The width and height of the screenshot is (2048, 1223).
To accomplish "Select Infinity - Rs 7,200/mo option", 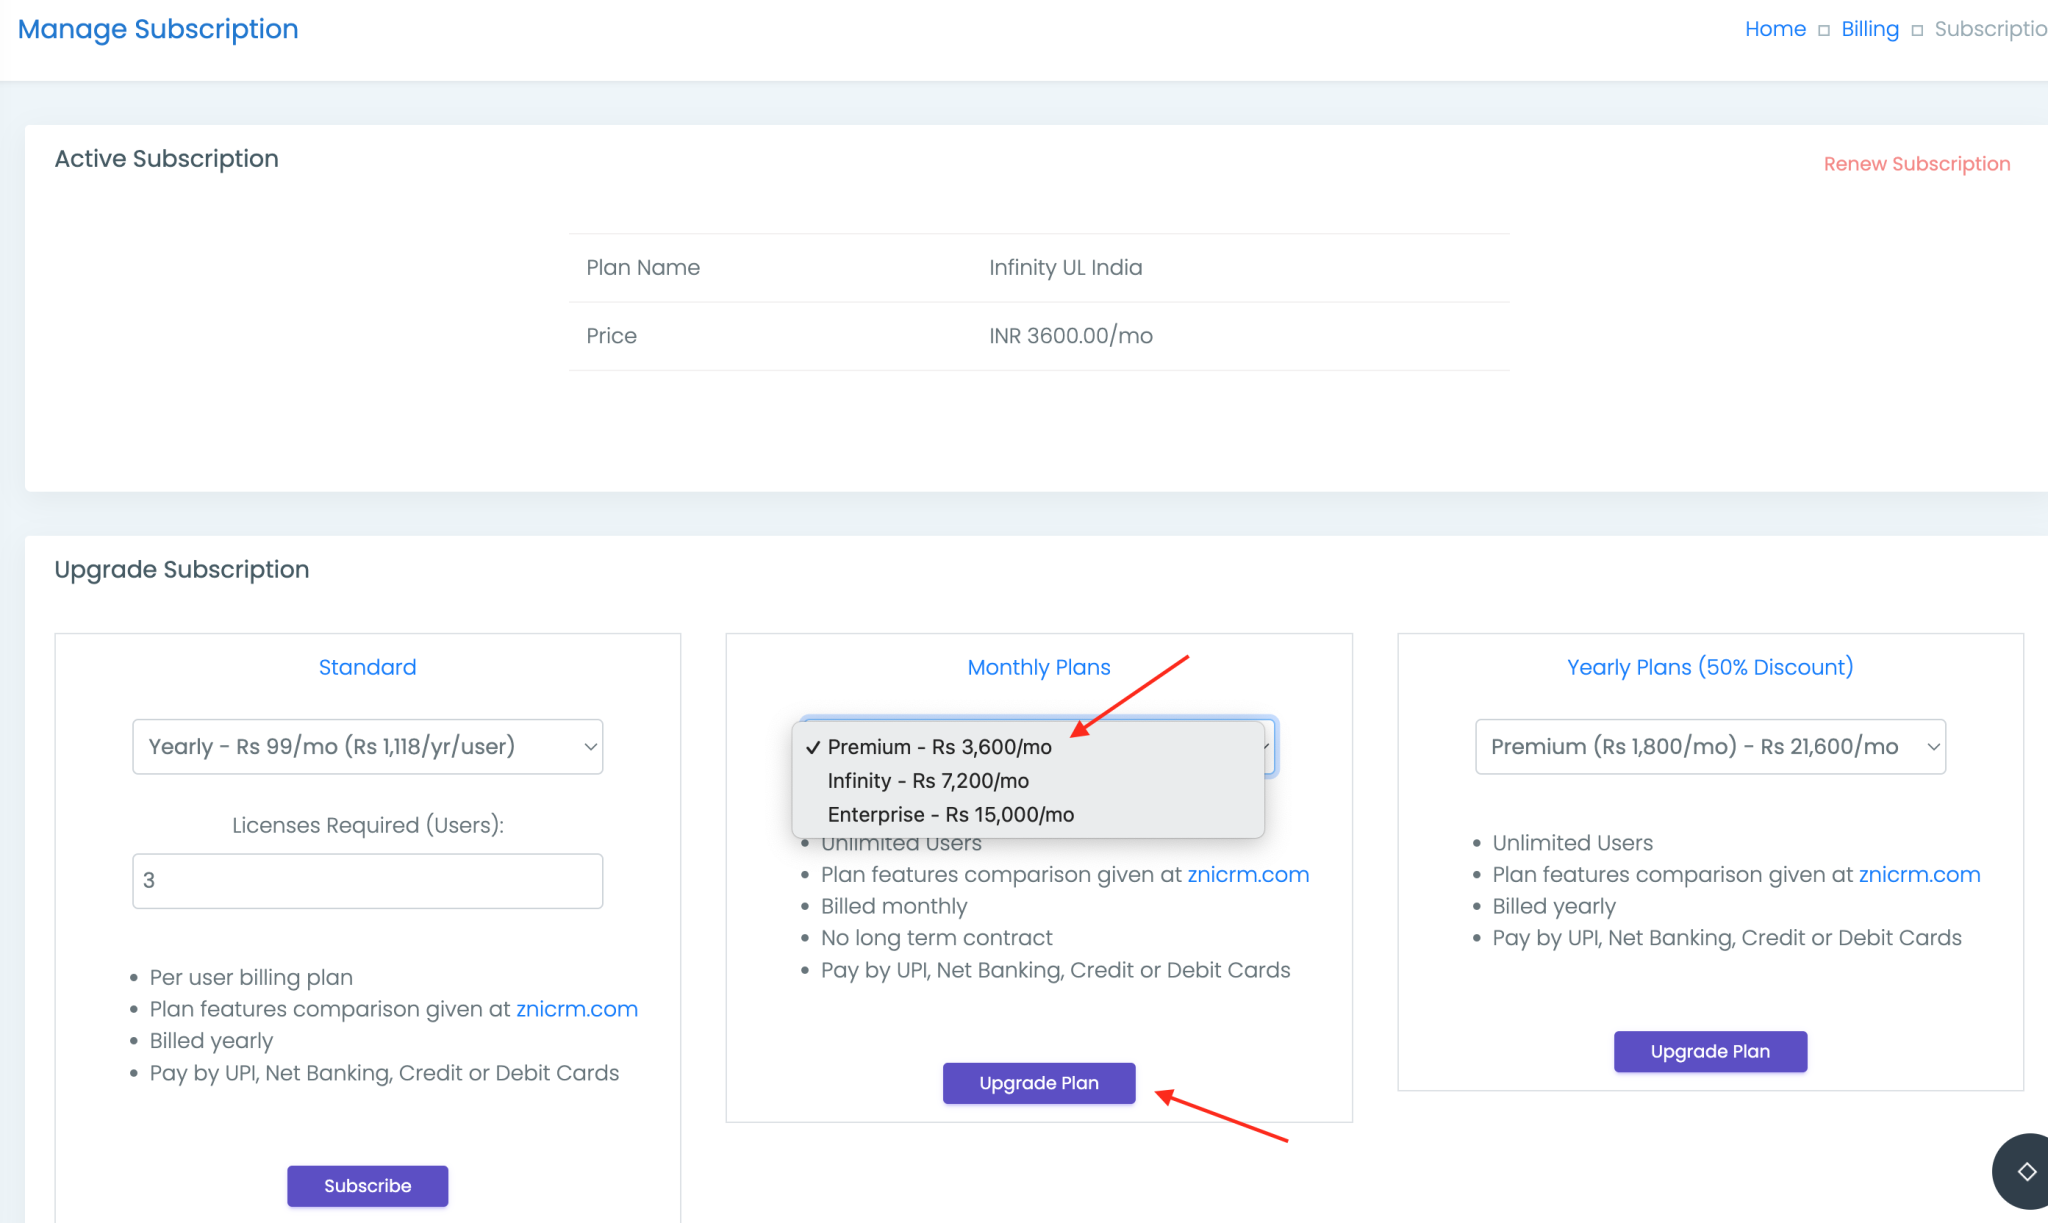I will coord(927,781).
